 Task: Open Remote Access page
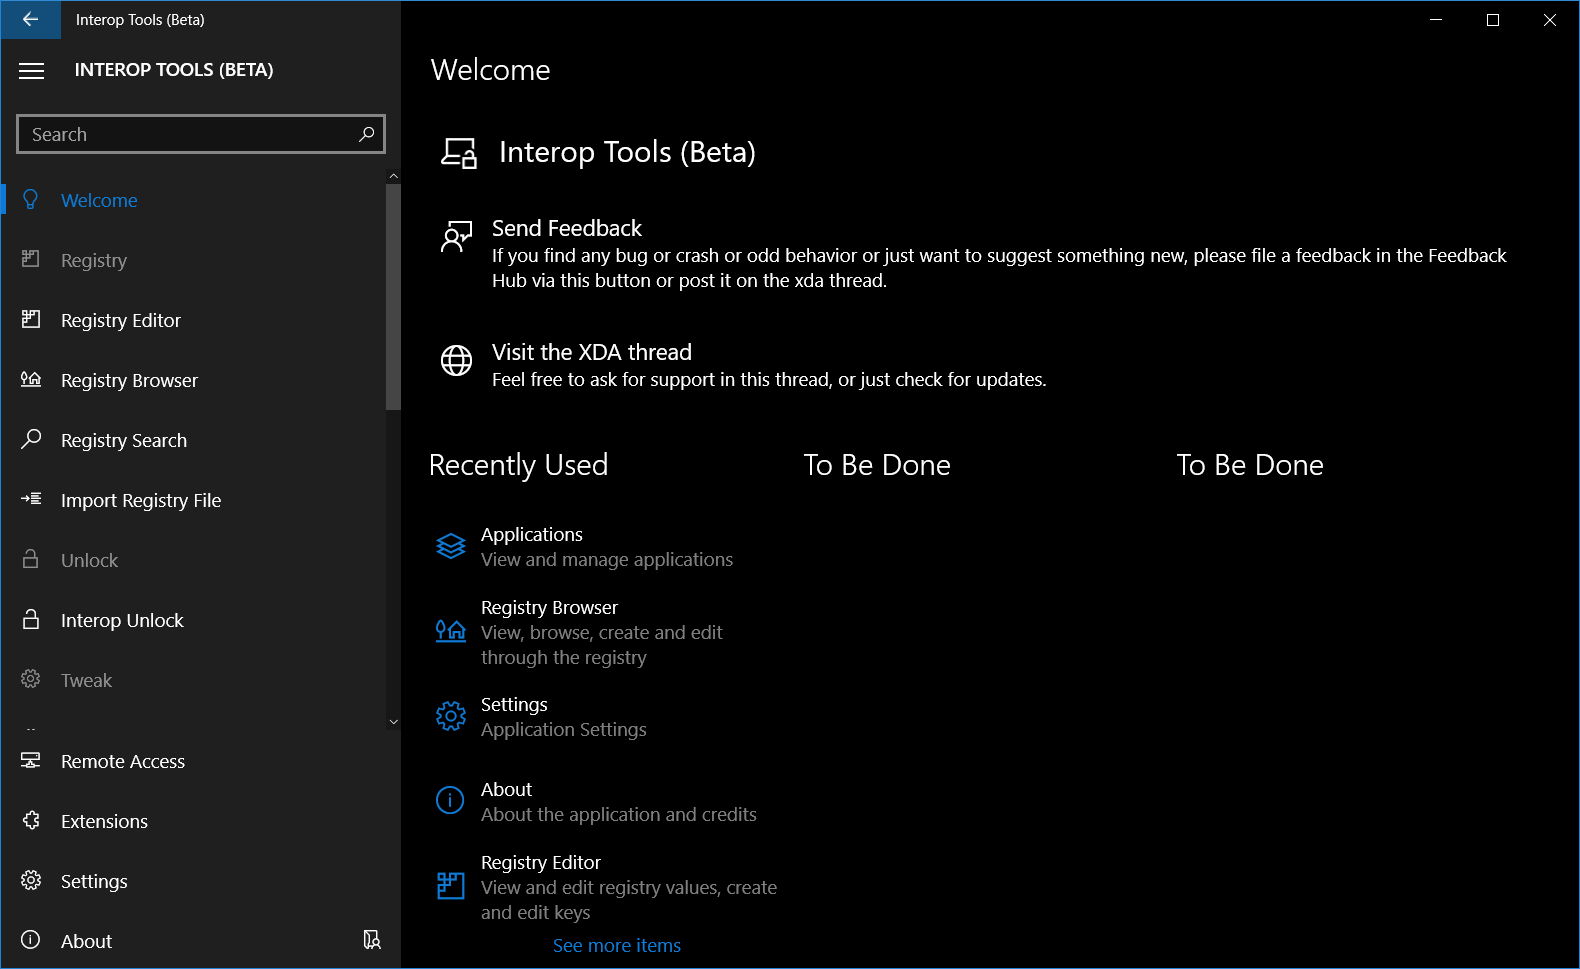click(200, 761)
